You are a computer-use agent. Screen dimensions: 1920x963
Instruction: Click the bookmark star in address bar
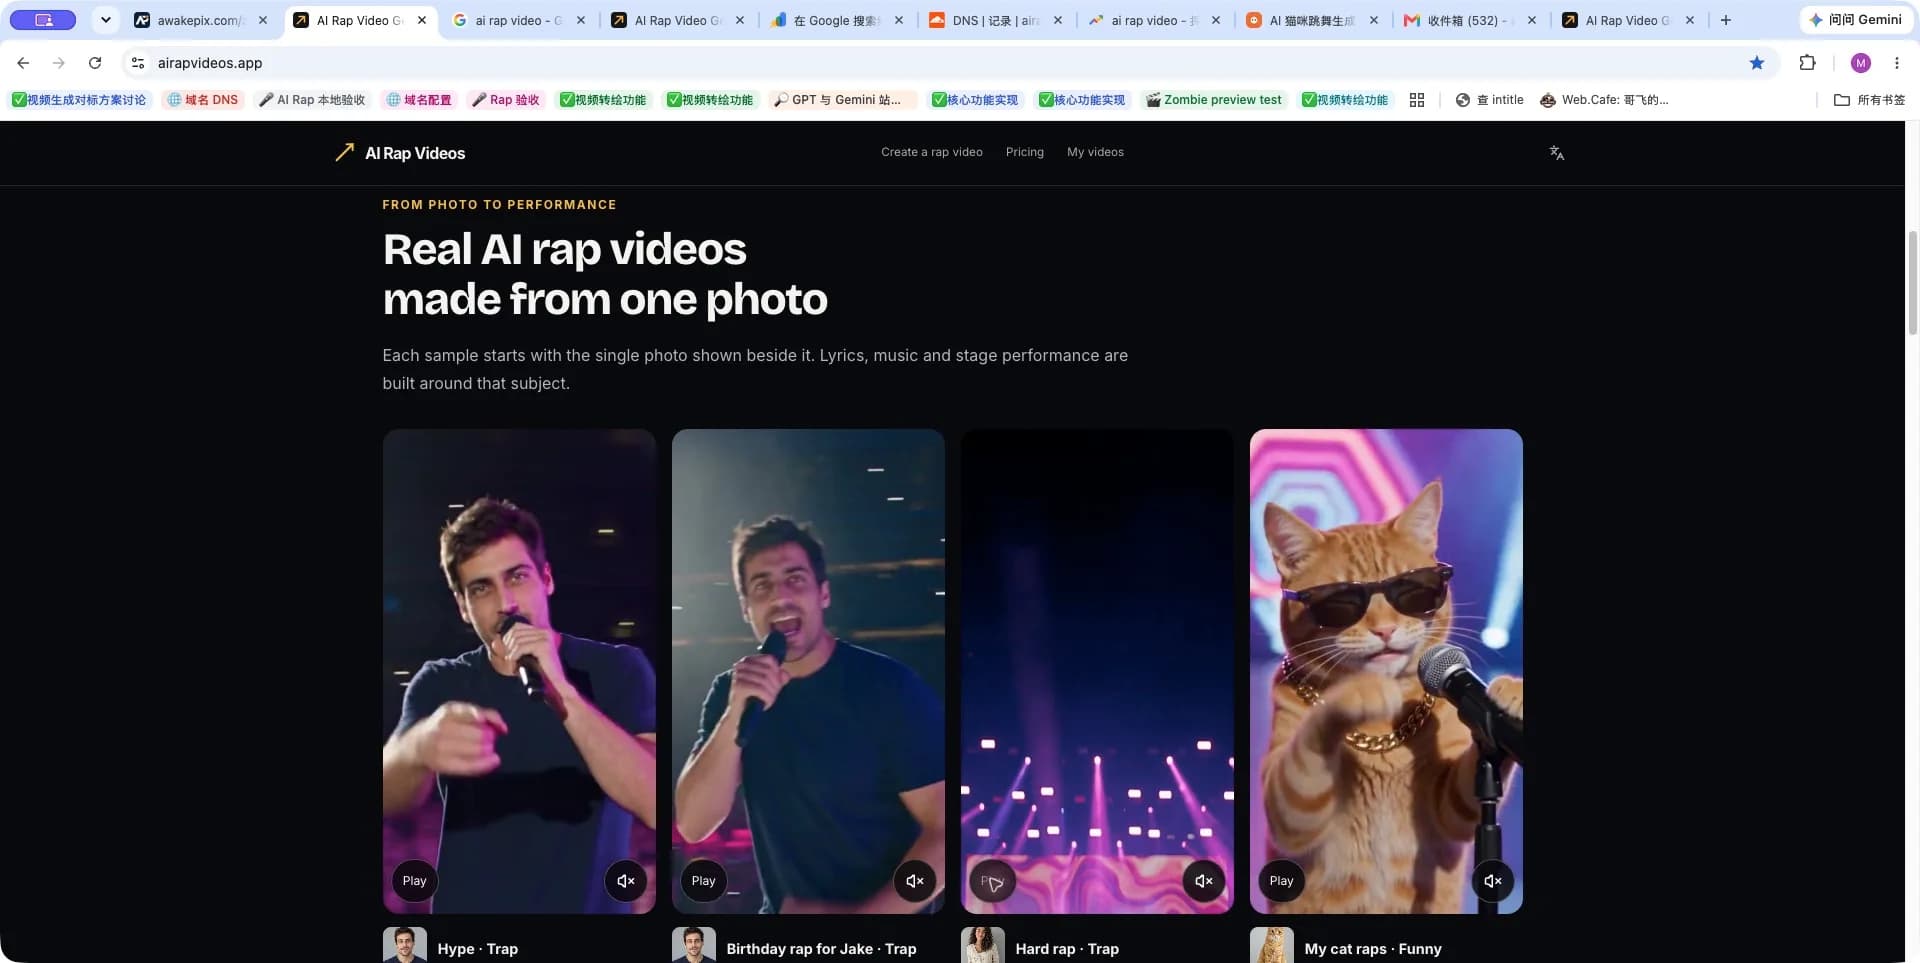click(x=1757, y=63)
